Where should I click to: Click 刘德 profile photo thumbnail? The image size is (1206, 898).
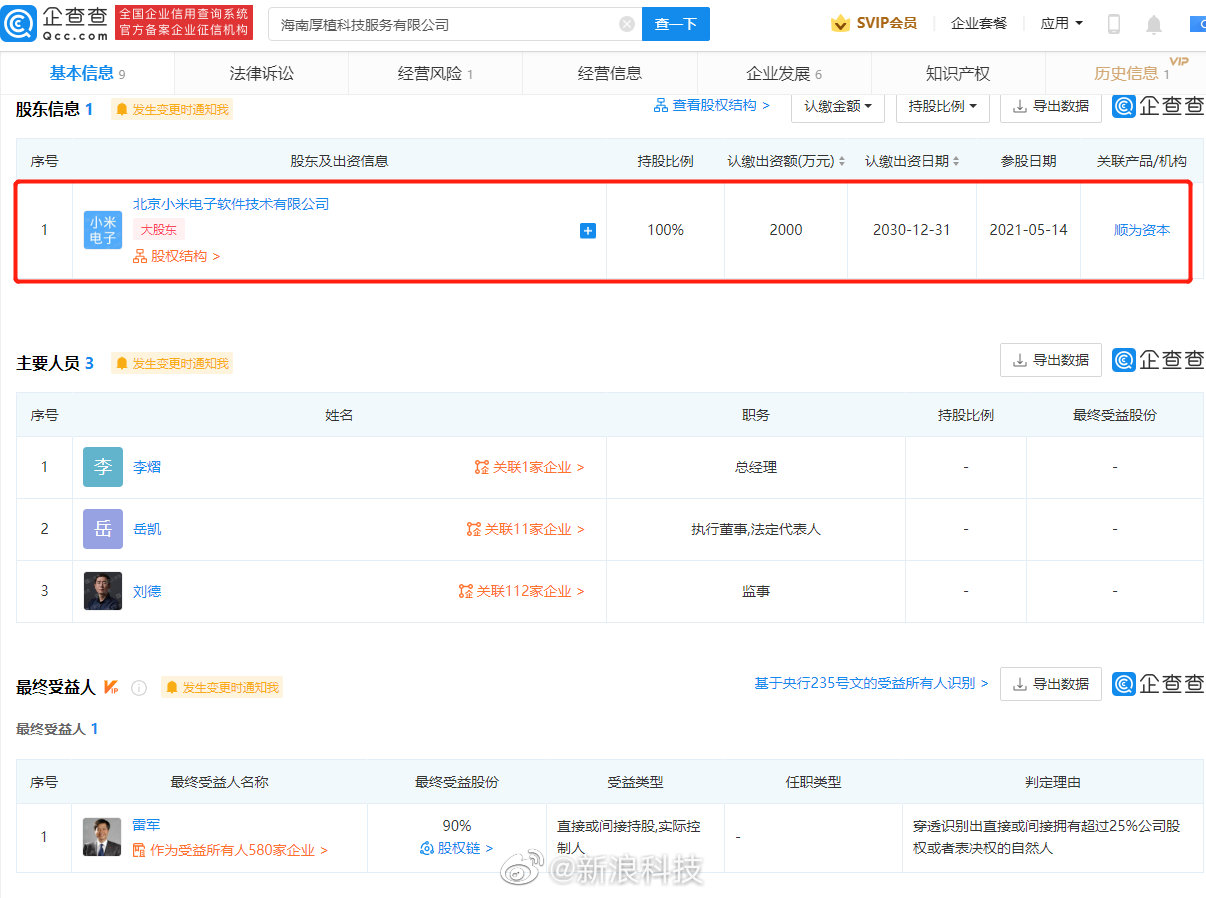tap(103, 591)
